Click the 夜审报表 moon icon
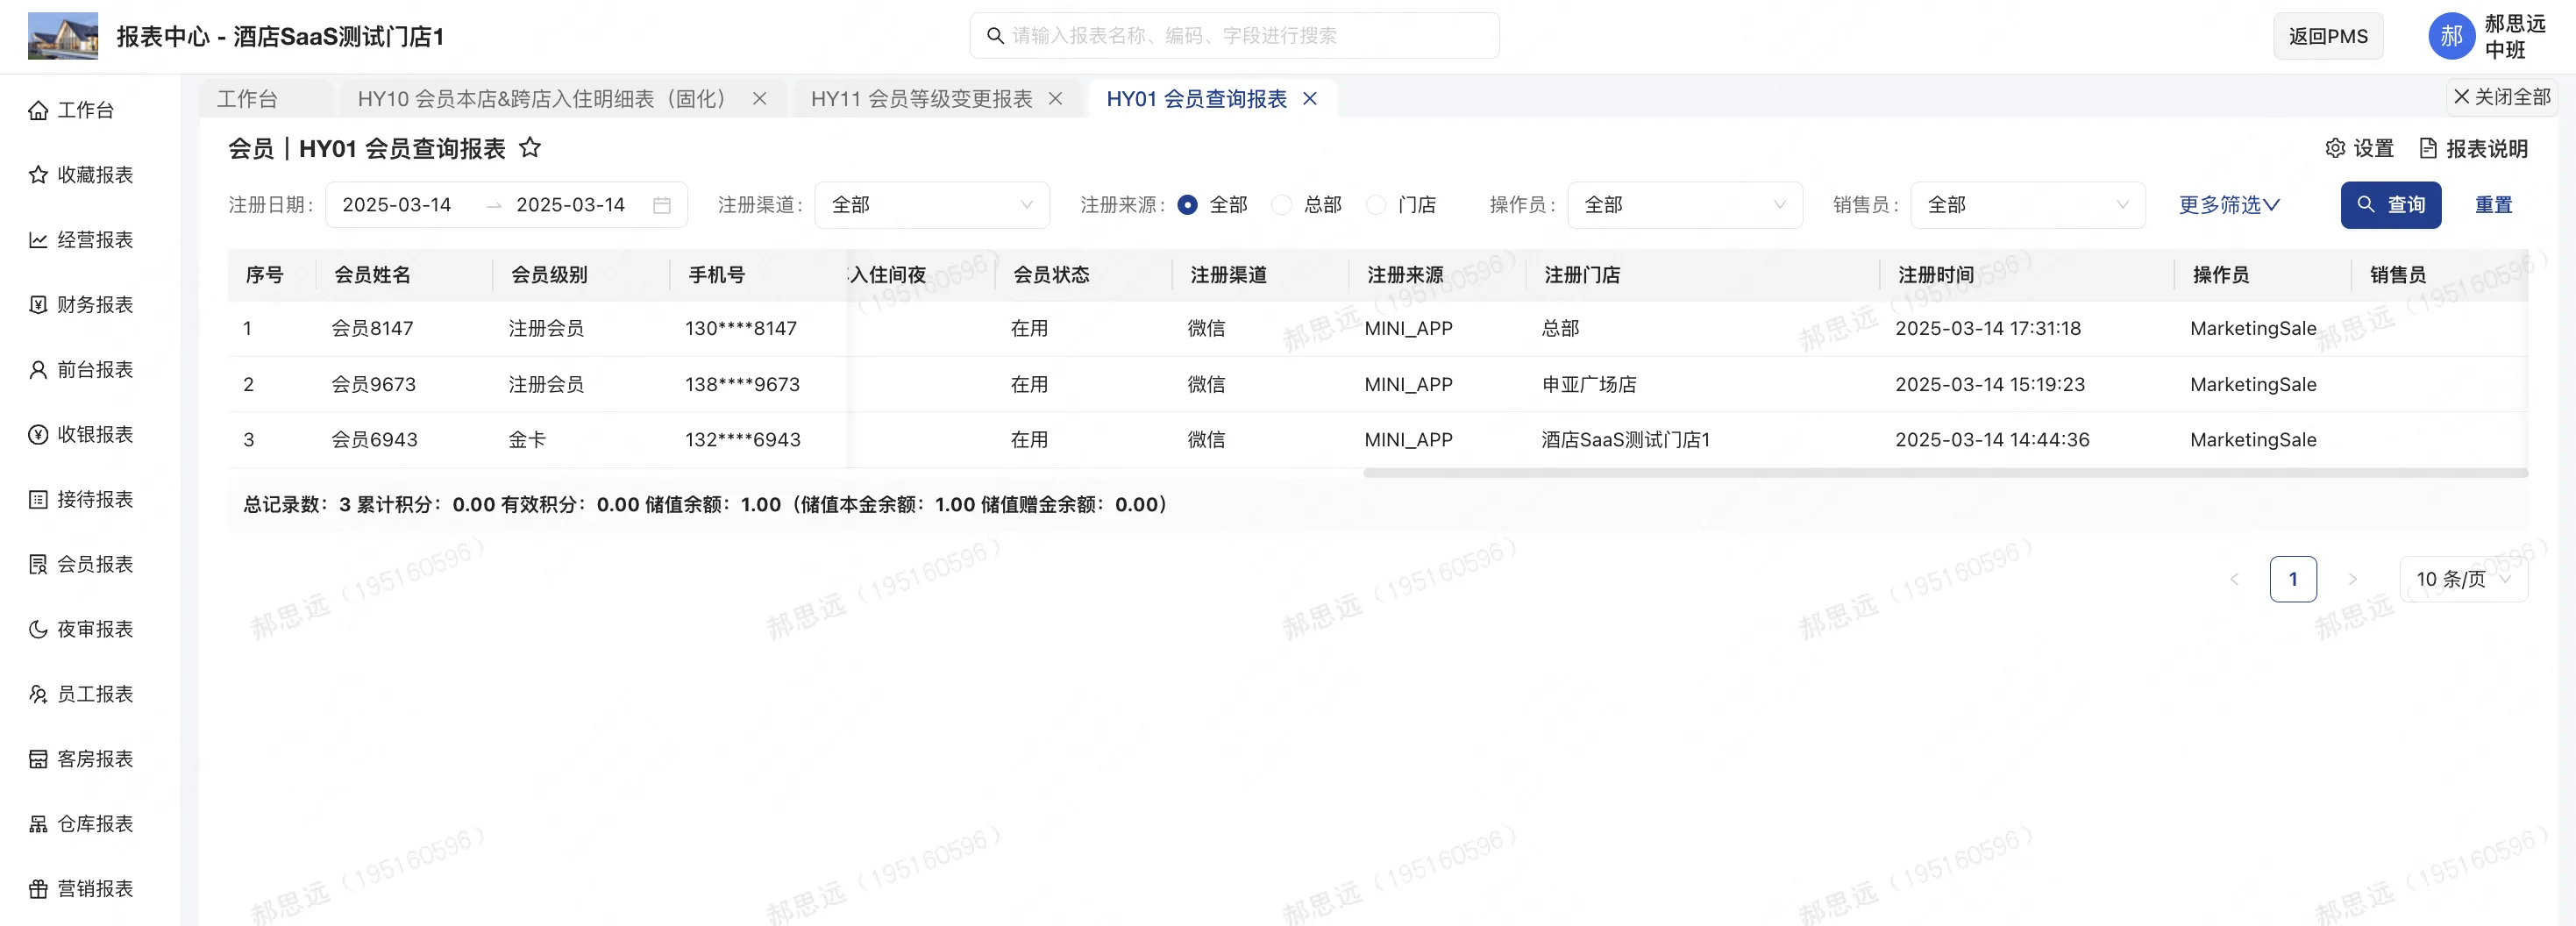 coord(38,629)
